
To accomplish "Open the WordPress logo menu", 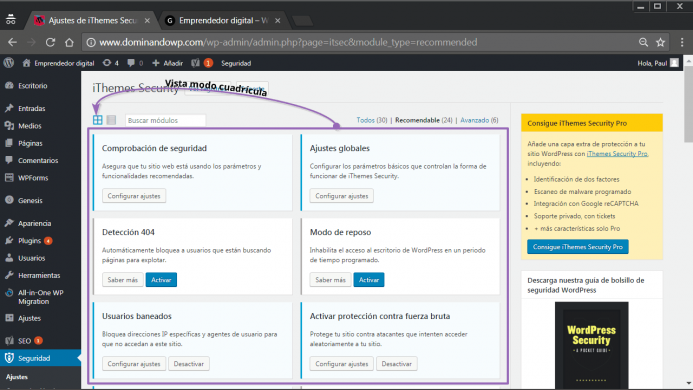I will pyautogui.click(x=9, y=63).
